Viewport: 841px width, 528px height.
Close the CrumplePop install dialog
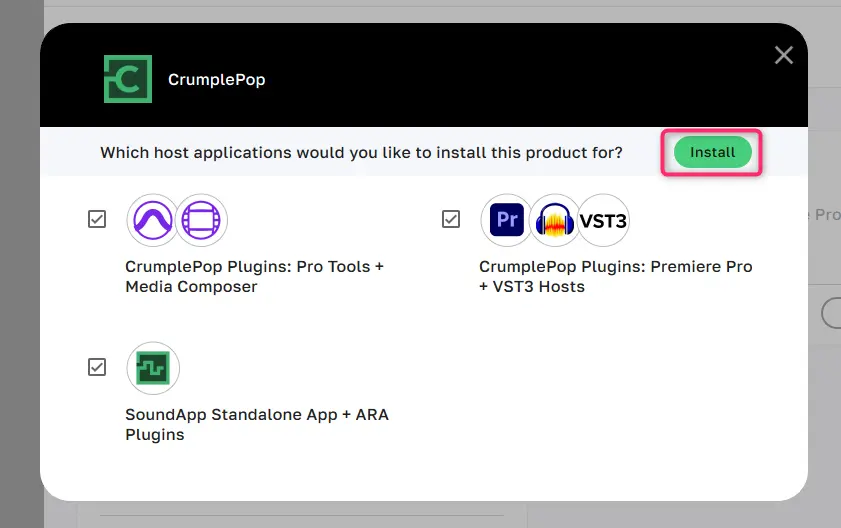[x=784, y=55]
